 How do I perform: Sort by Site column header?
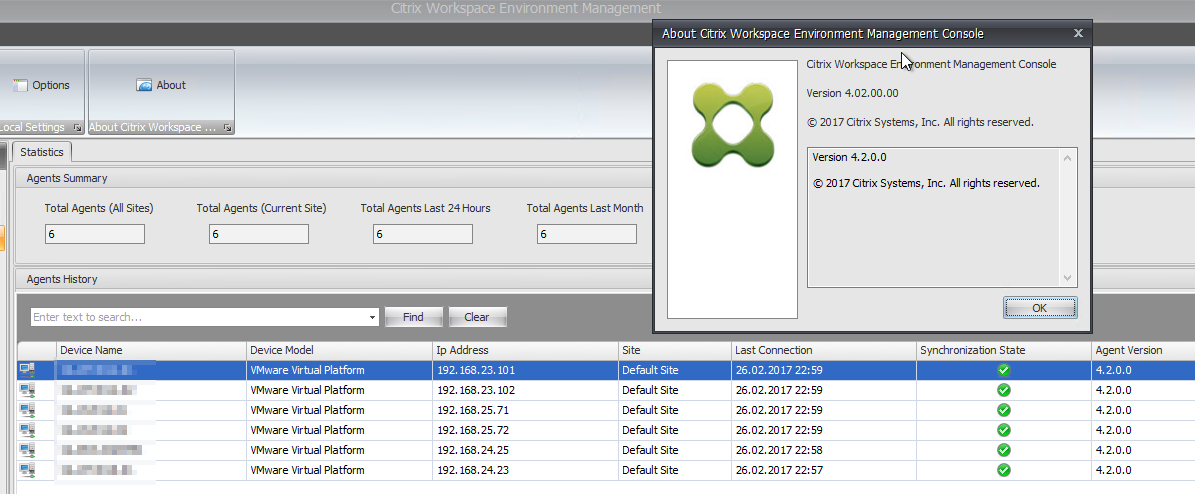[674, 350]
